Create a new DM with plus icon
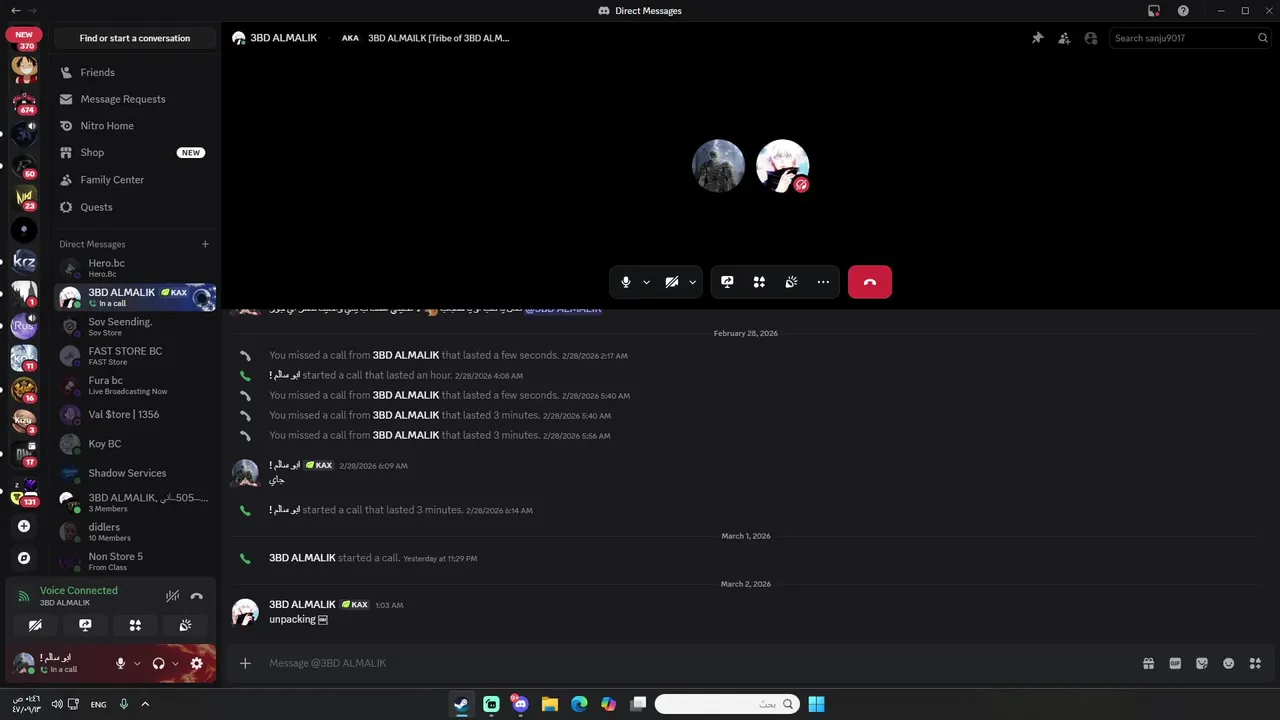1280x720 pixels. point(205,244)
